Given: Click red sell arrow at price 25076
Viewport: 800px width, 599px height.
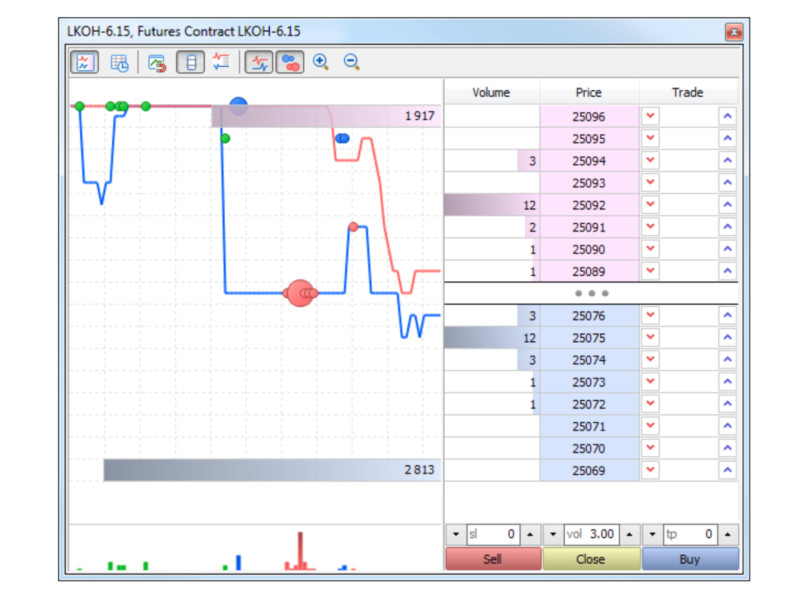Looking at the screenshot, I should (x=650, y=315).
